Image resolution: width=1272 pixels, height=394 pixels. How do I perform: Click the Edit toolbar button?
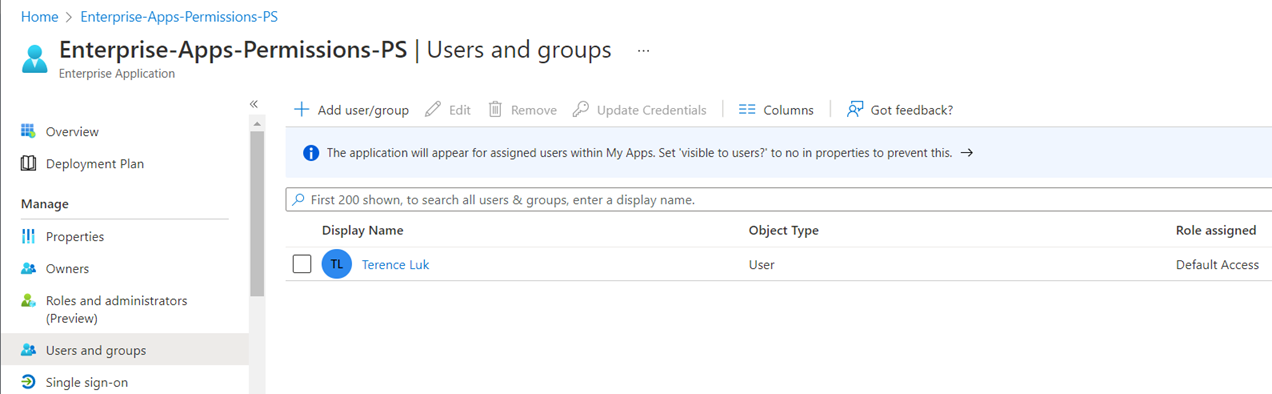[x=448, y=110]
